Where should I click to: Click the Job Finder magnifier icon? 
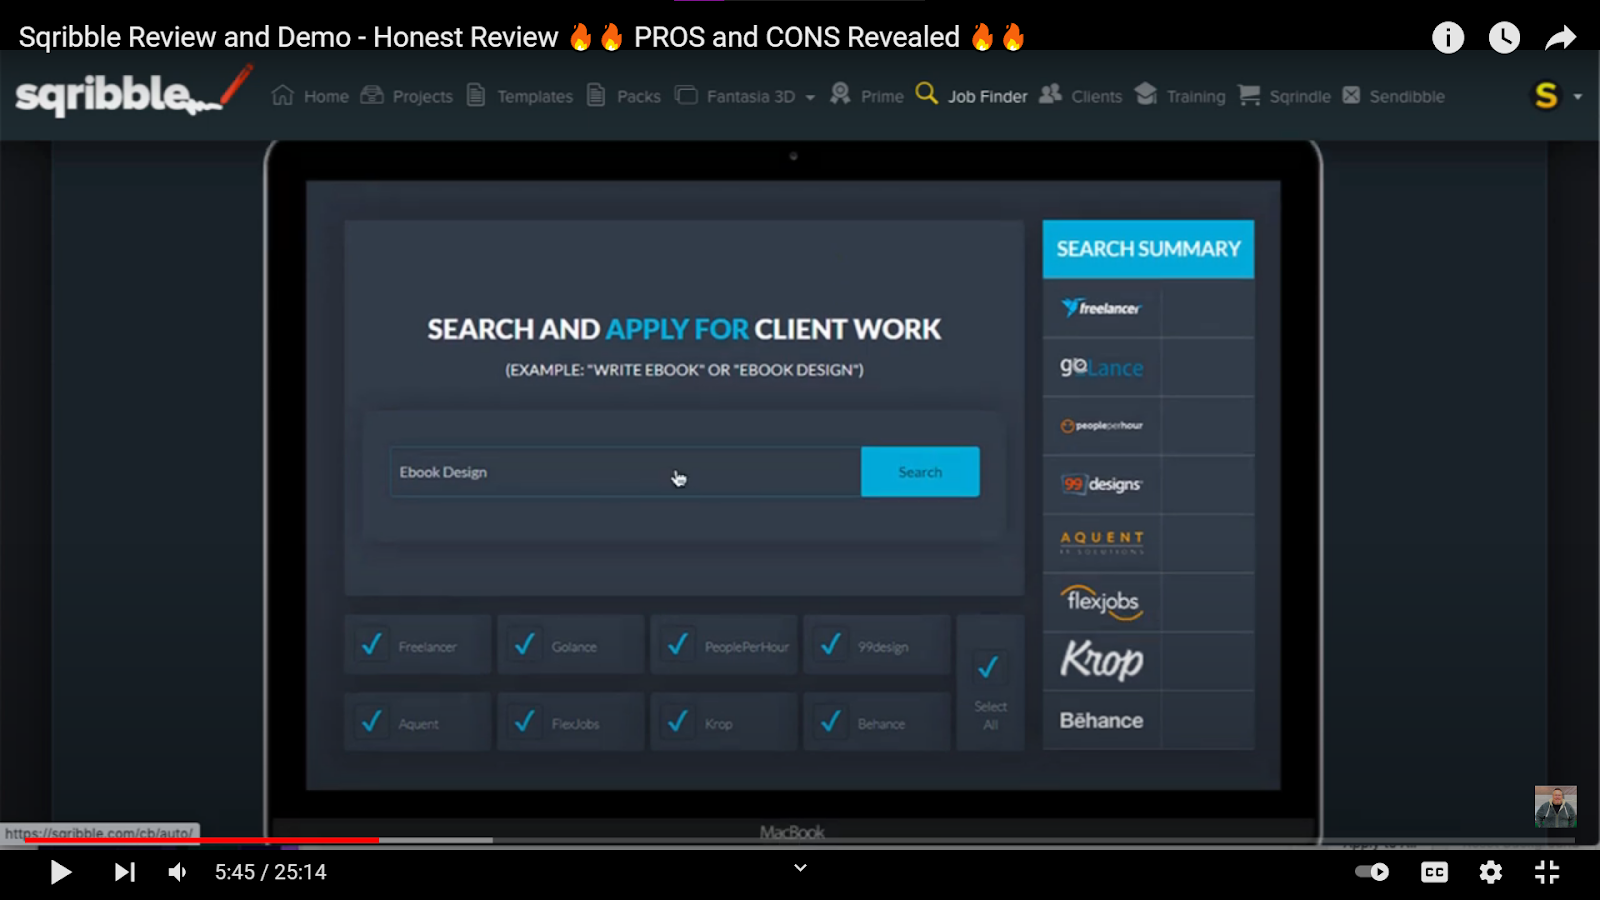tap(927, 94)
